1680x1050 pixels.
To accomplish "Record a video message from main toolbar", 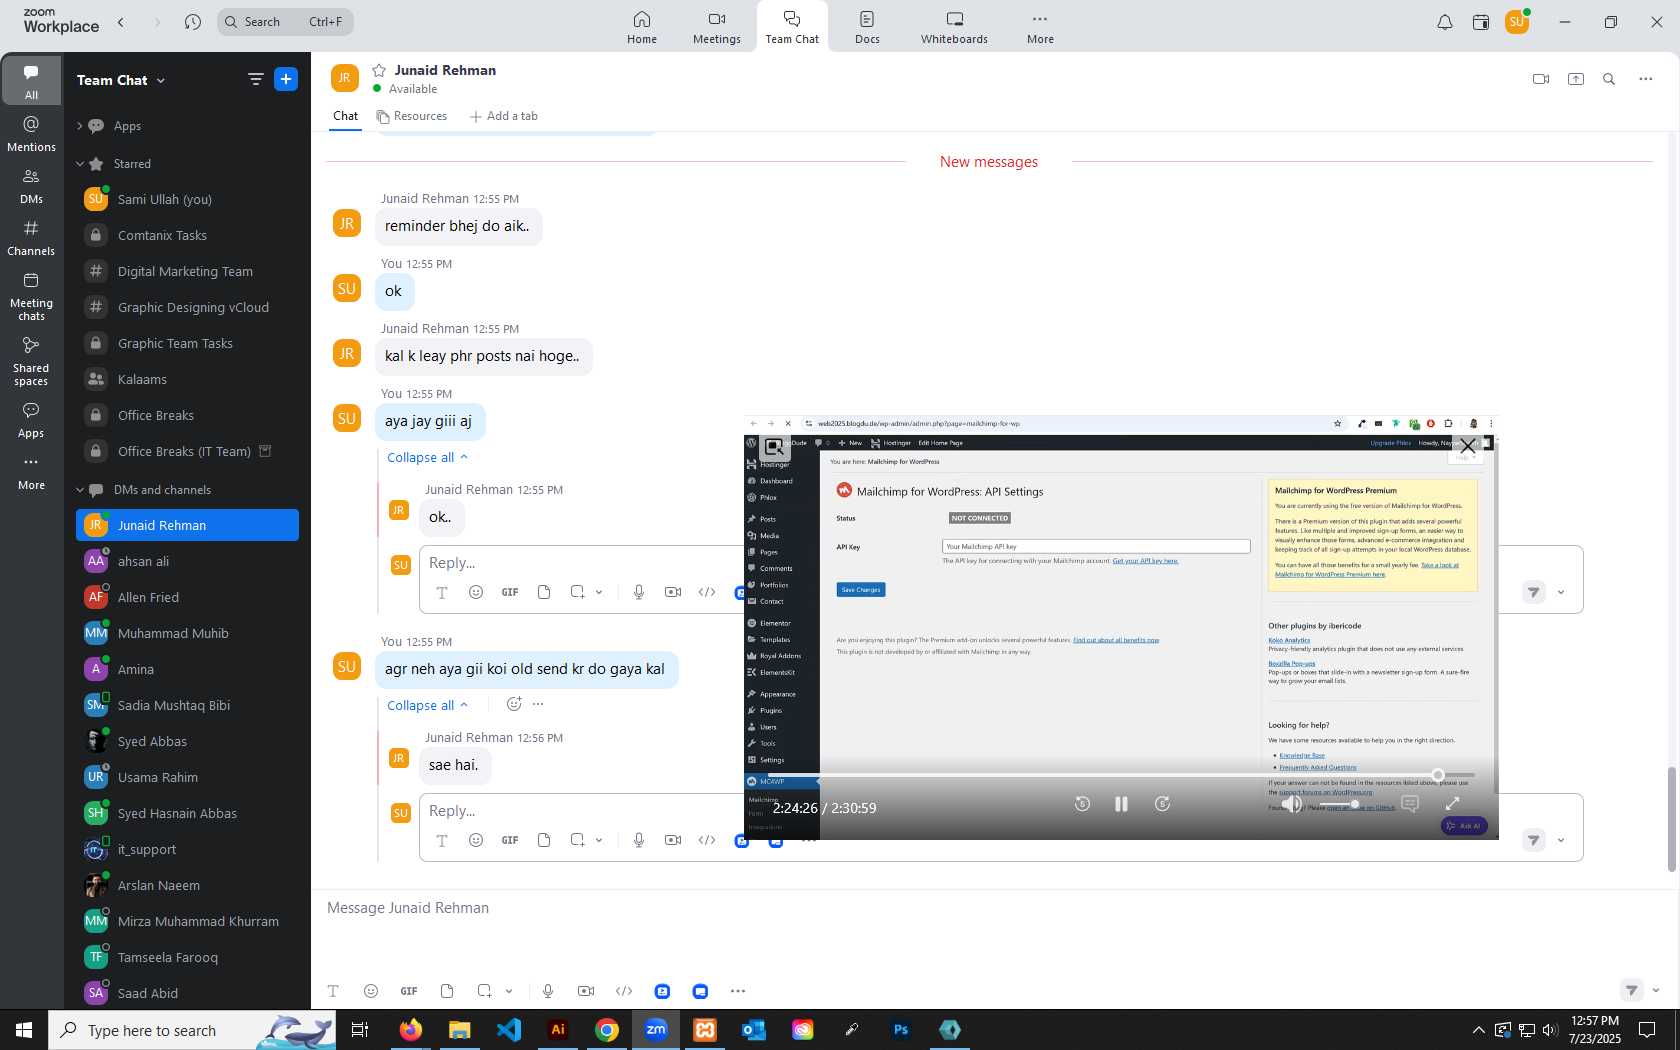I will click(x=586, y=991).
